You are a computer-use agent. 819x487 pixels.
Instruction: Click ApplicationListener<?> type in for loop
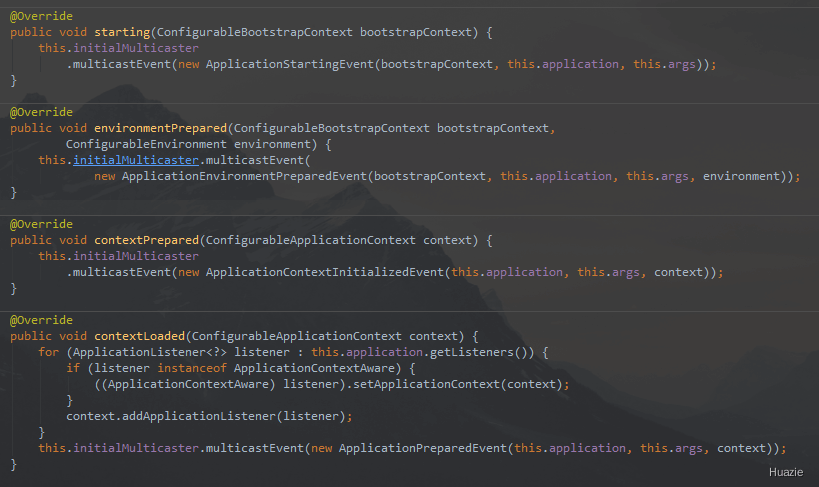click(x=150, y=353)
